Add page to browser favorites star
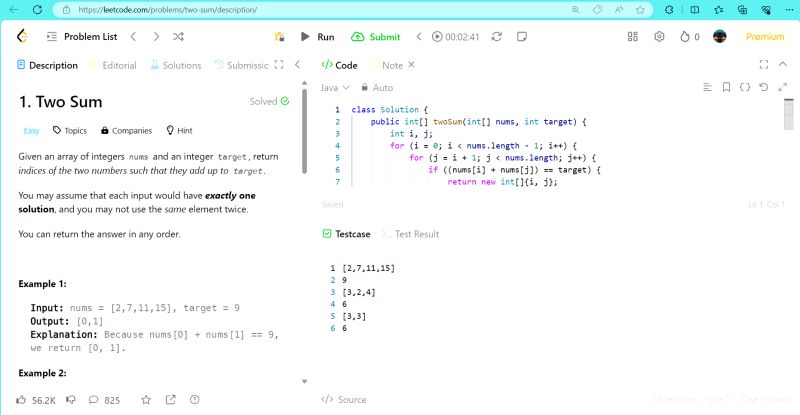This screenshot has width=800, height=415. tap(640, 10)
